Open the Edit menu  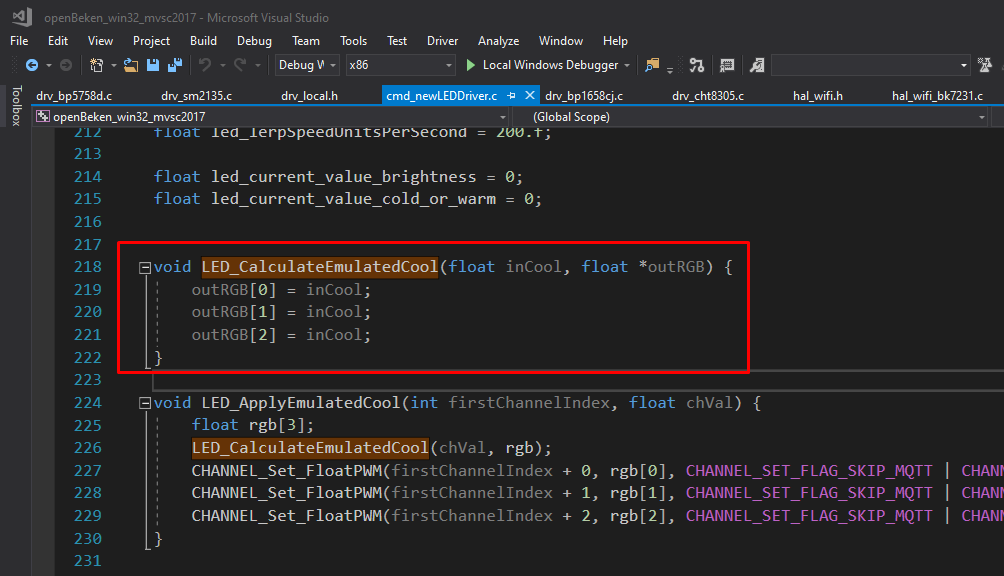click(x=58, y=41)
